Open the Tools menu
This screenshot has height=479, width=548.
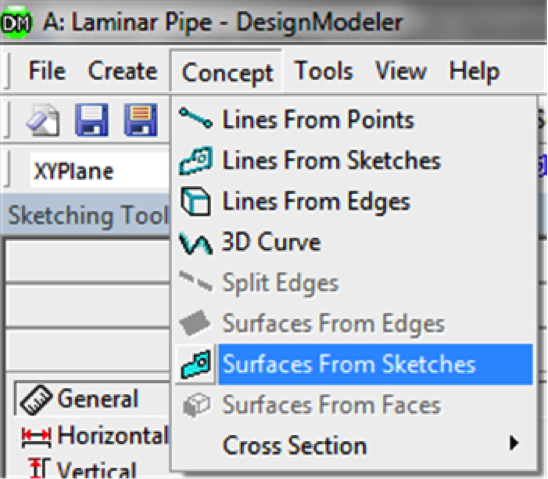(324, 71)
